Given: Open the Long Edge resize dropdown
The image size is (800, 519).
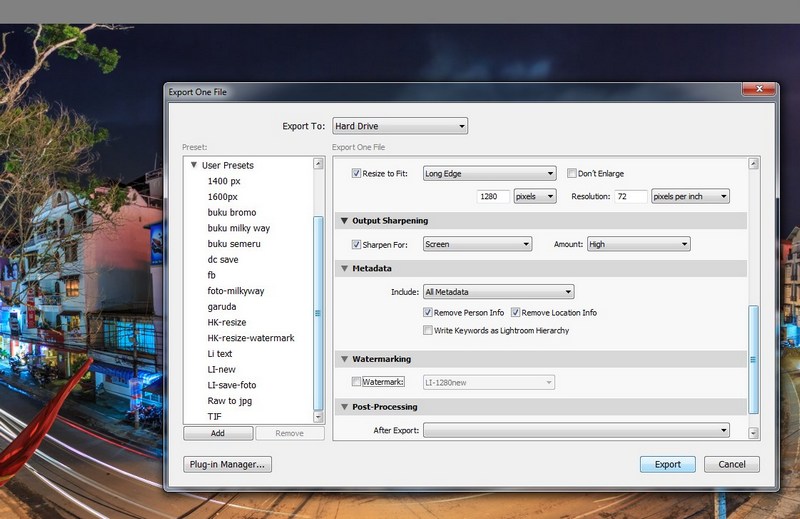Looking at the screenshot, I should click(x=489, y=173).
